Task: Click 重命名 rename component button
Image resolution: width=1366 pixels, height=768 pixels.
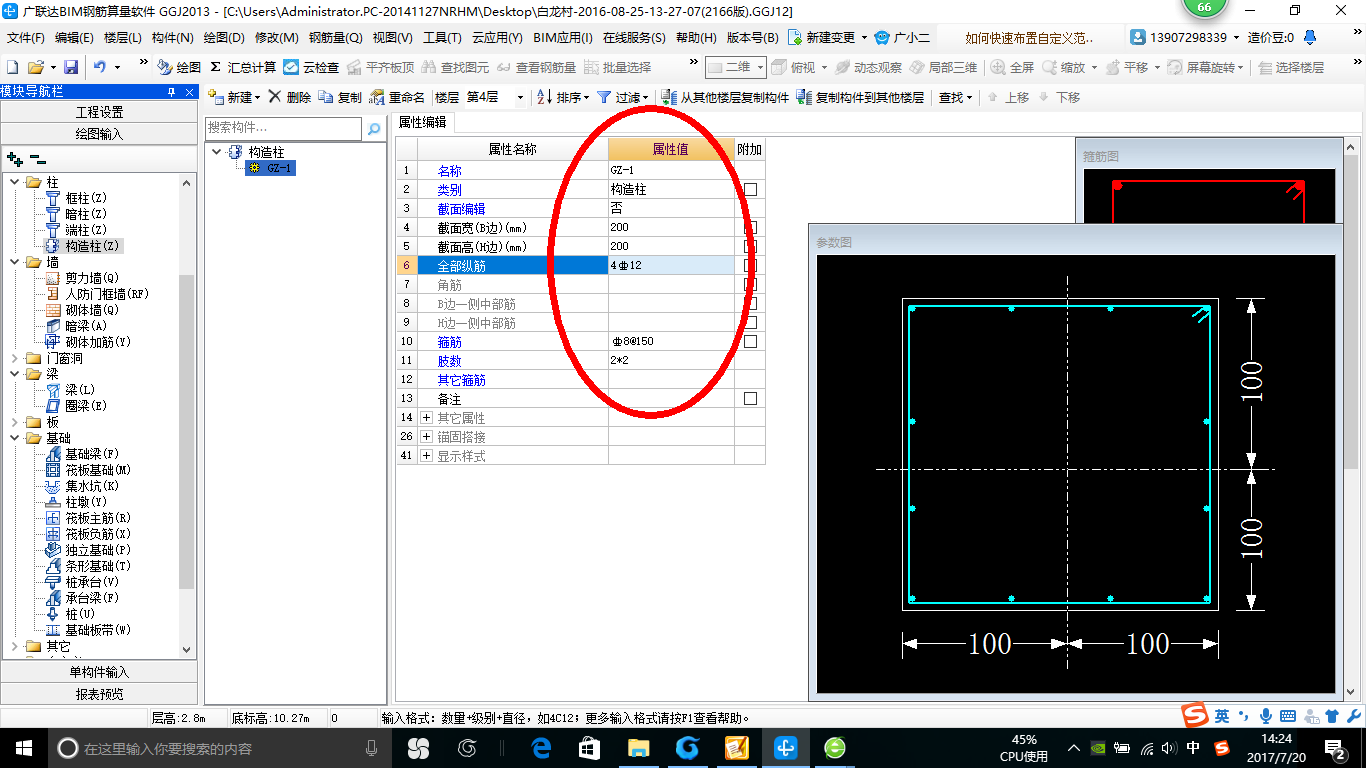Action: pyautogui.click(x=397, y=97)
